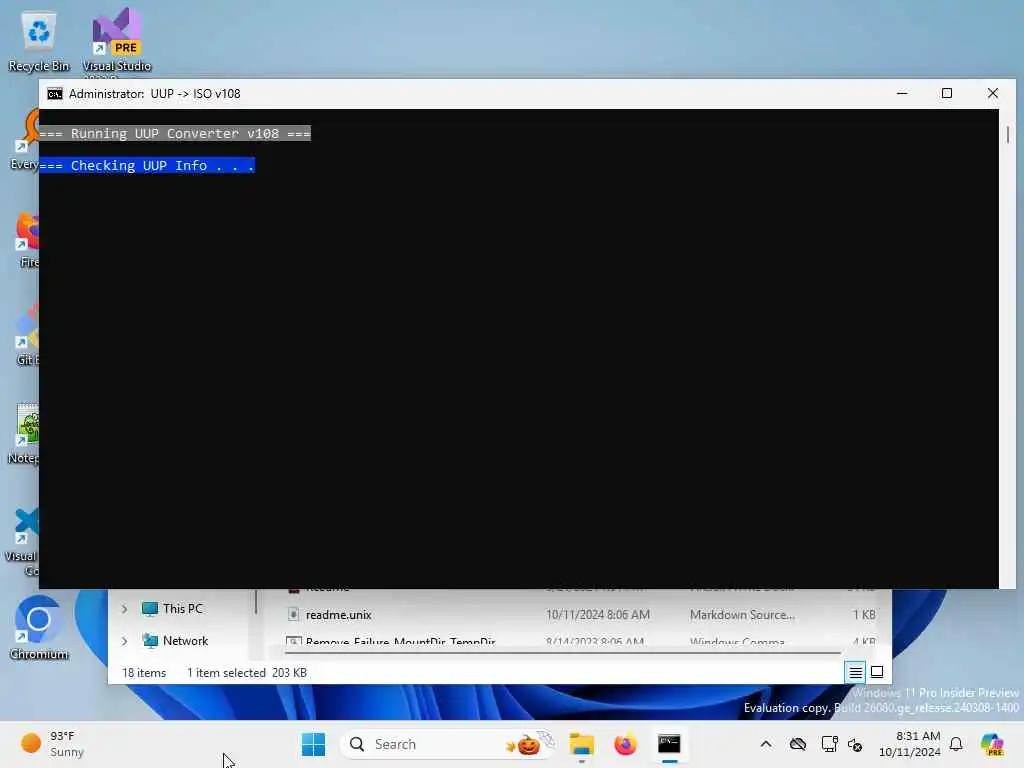Click the 'Markdown Source...' type cell
Viewport: 1024px width, 768px height.
tap(742, 615)
